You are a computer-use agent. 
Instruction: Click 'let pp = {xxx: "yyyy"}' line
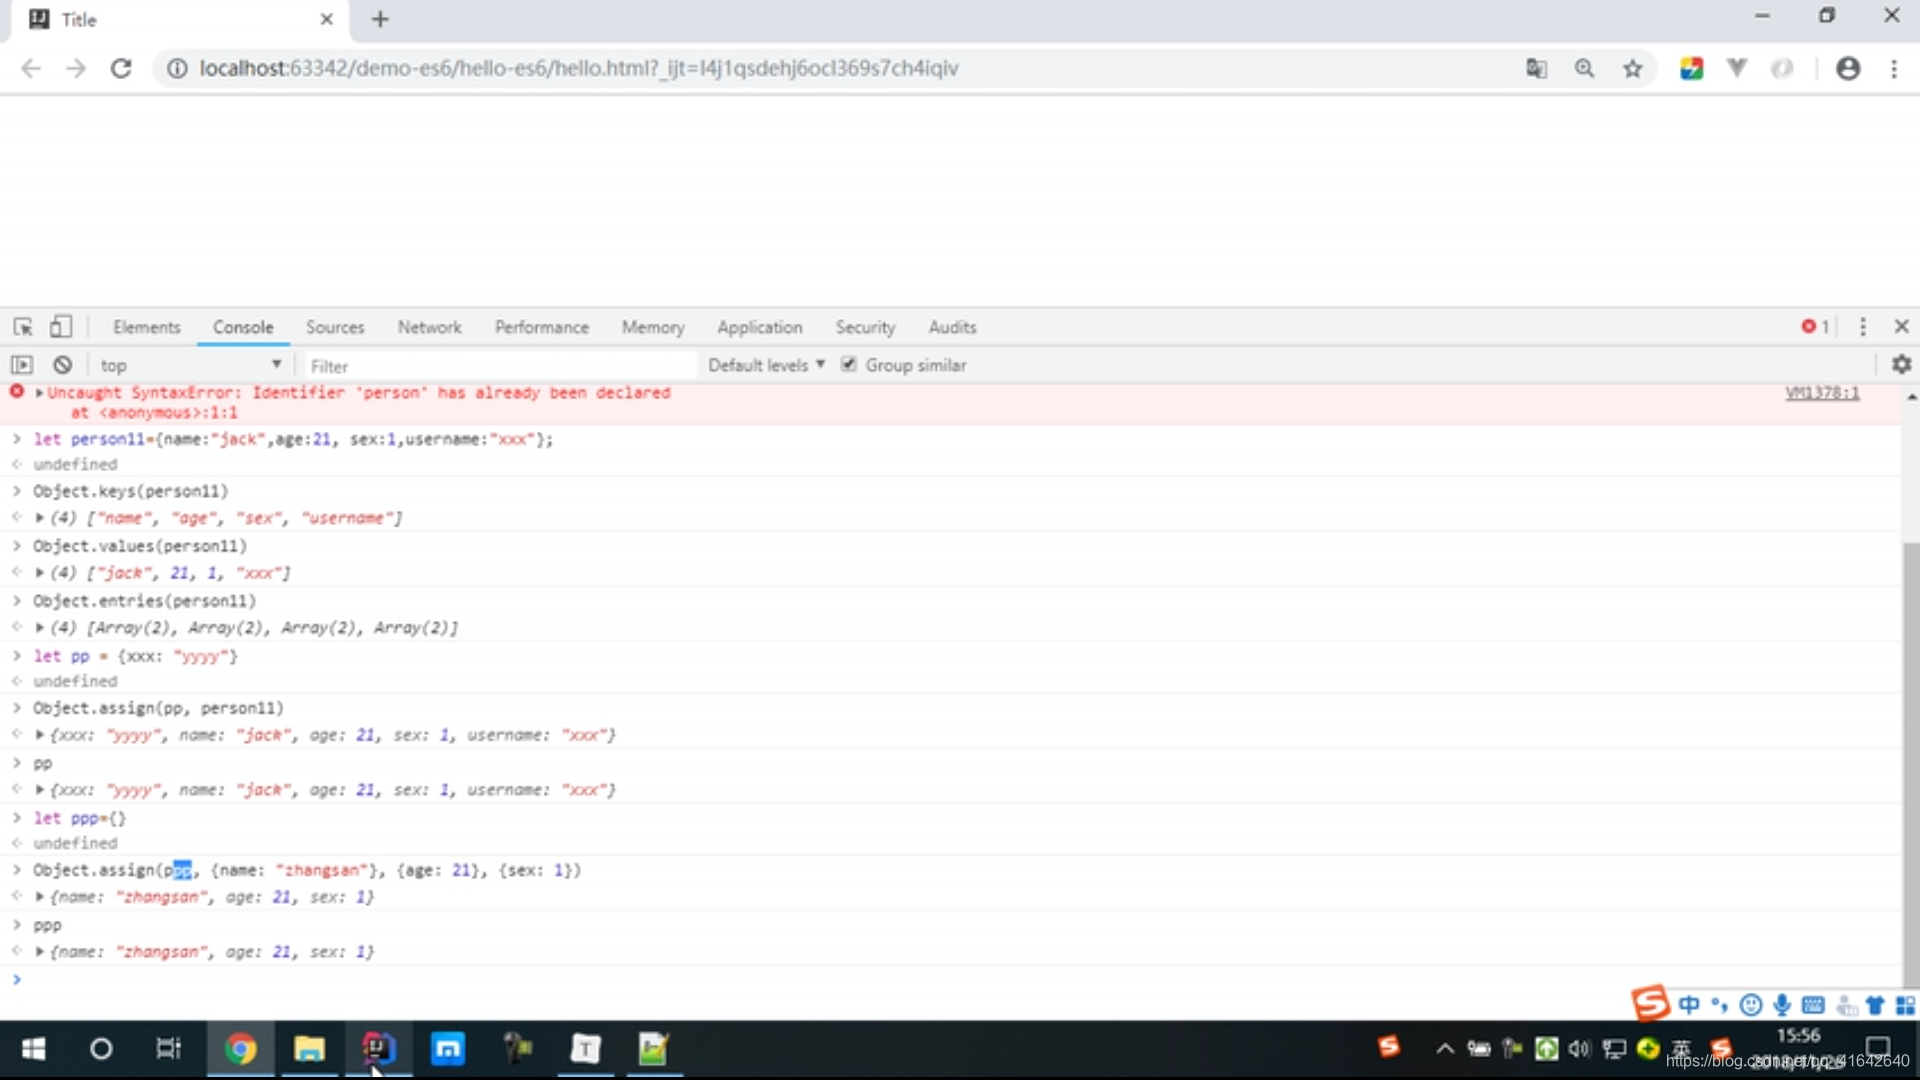click(136, 656)
